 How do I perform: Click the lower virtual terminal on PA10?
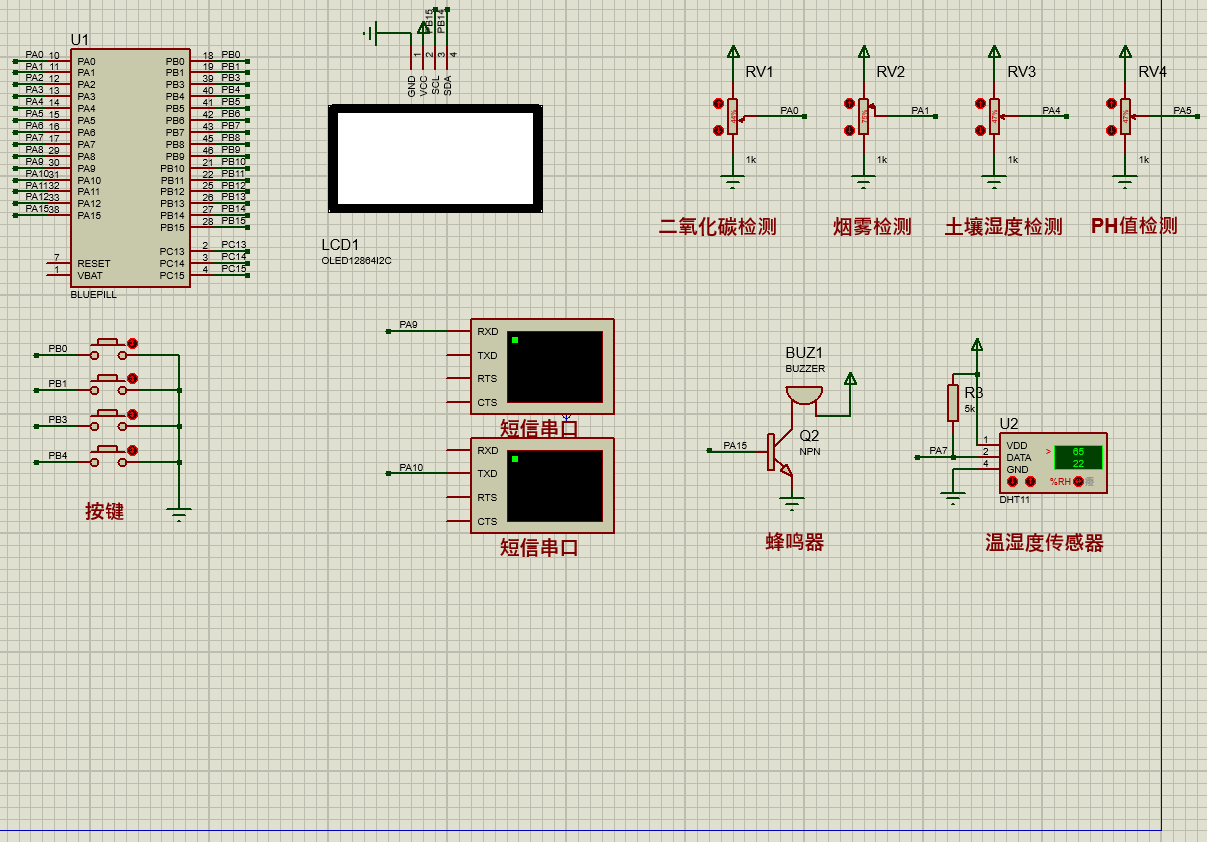pos(542,485)
